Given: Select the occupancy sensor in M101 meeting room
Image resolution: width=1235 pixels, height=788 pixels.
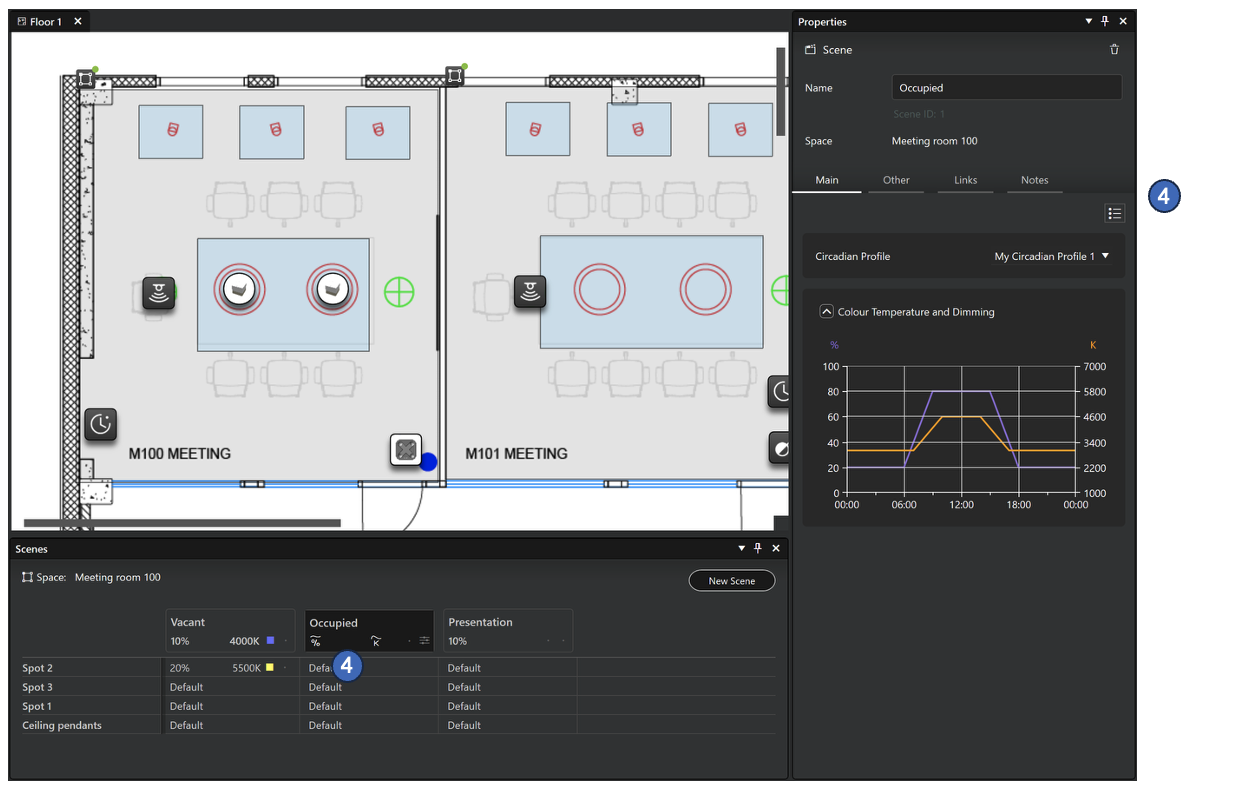Looking at the screenshot, I should click(530, 292).
